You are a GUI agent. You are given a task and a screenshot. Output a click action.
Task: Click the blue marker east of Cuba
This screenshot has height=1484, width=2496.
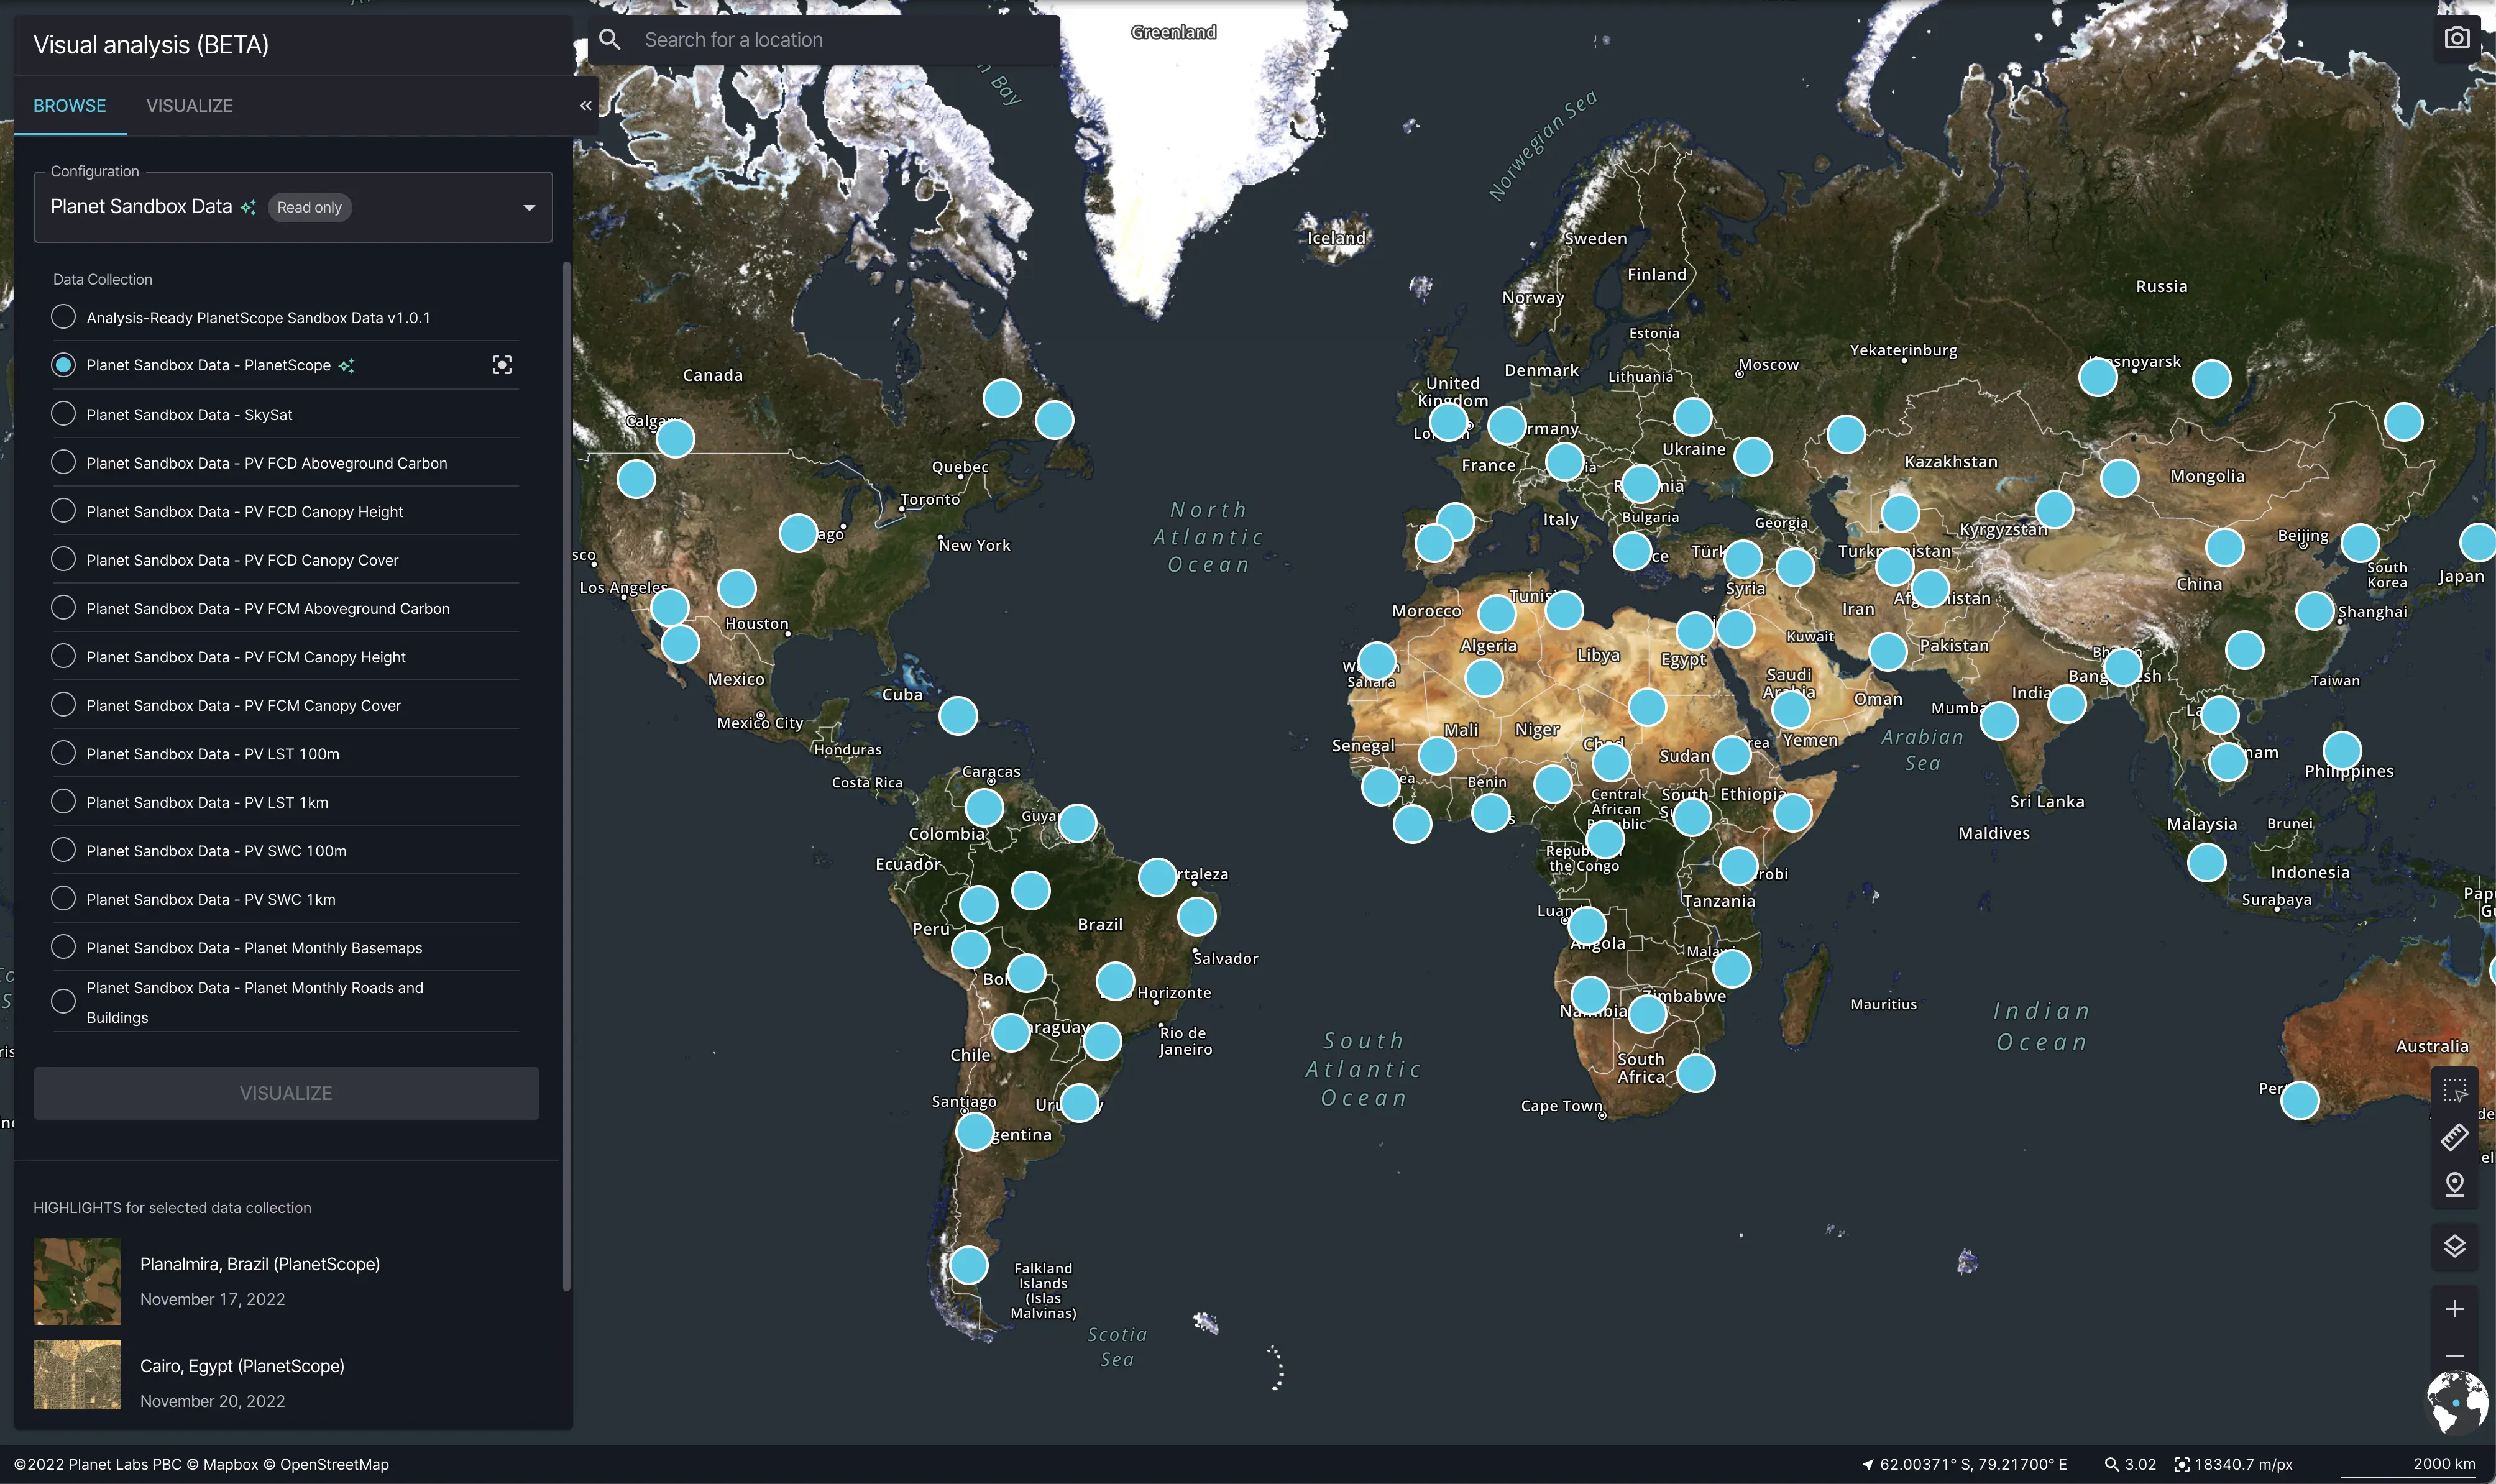pos(957,715)
